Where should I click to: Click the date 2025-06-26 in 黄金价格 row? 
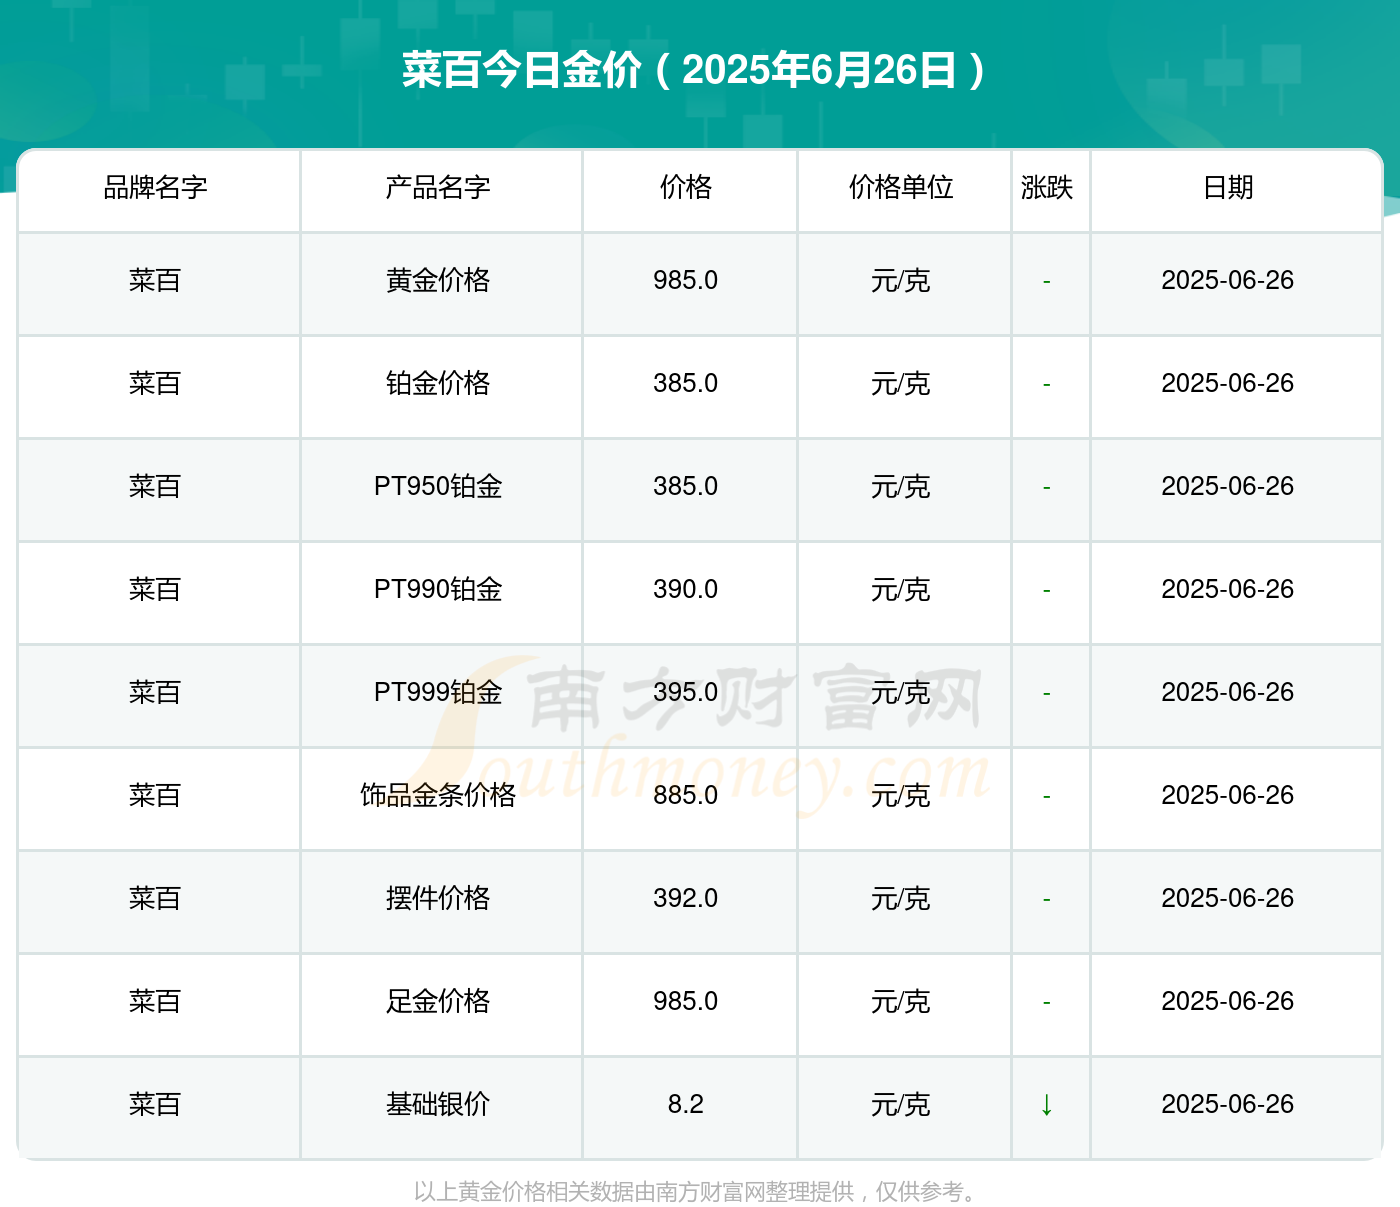point(1228,280)
